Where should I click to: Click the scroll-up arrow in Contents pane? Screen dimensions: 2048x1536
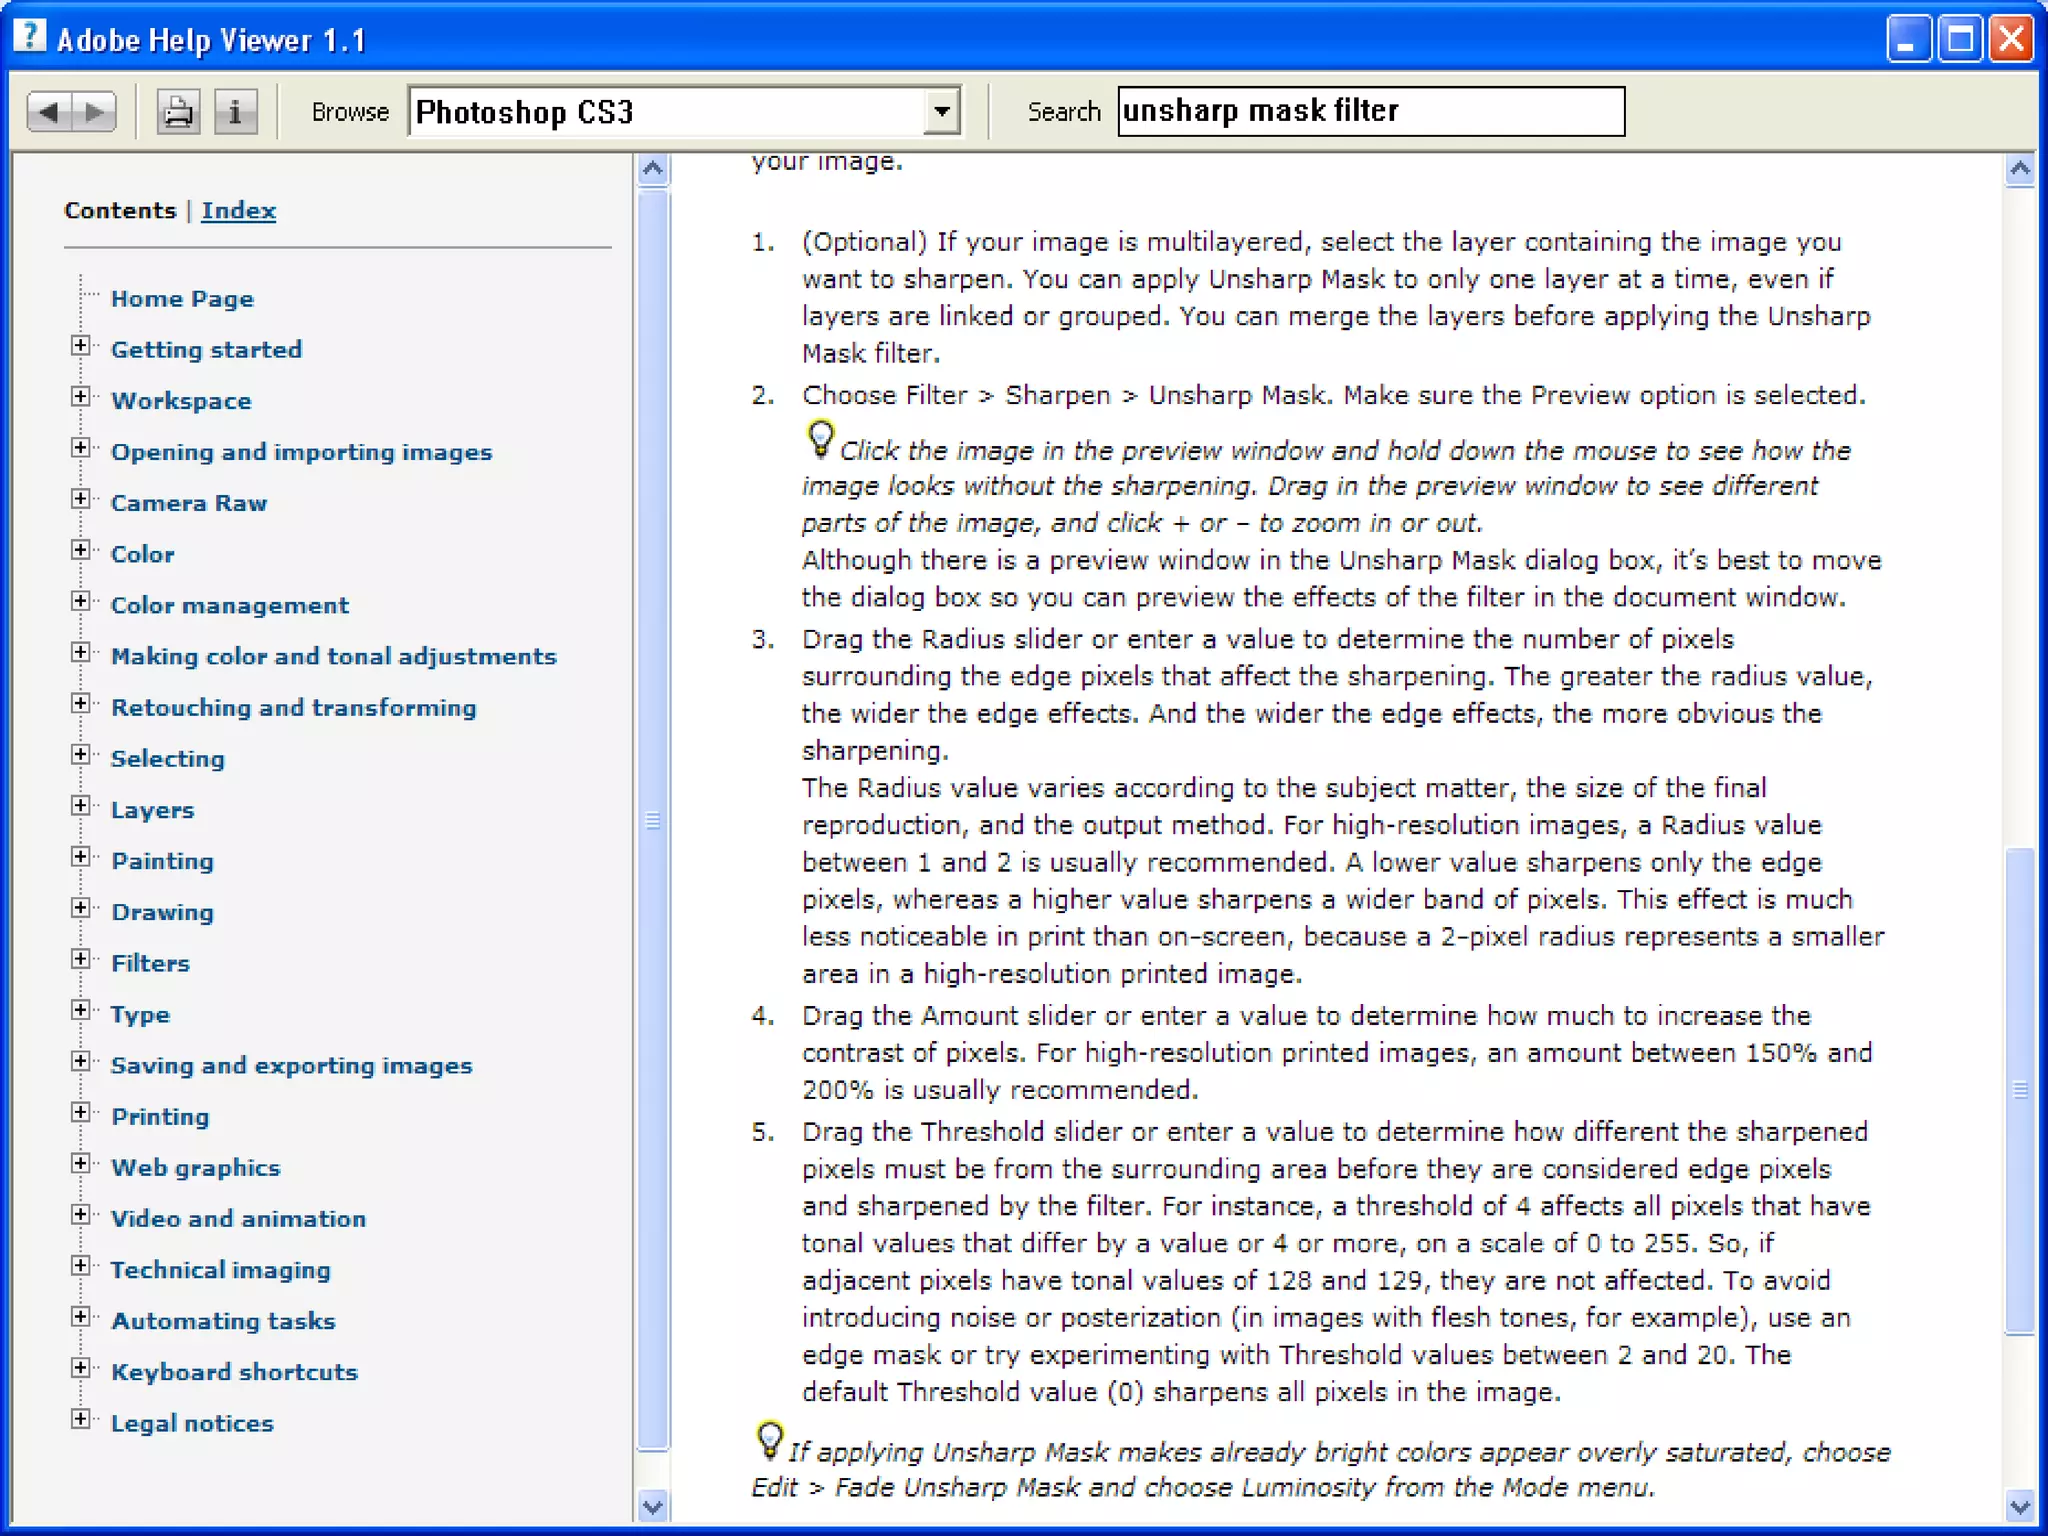pyautogui.click(x=653, y=168)
